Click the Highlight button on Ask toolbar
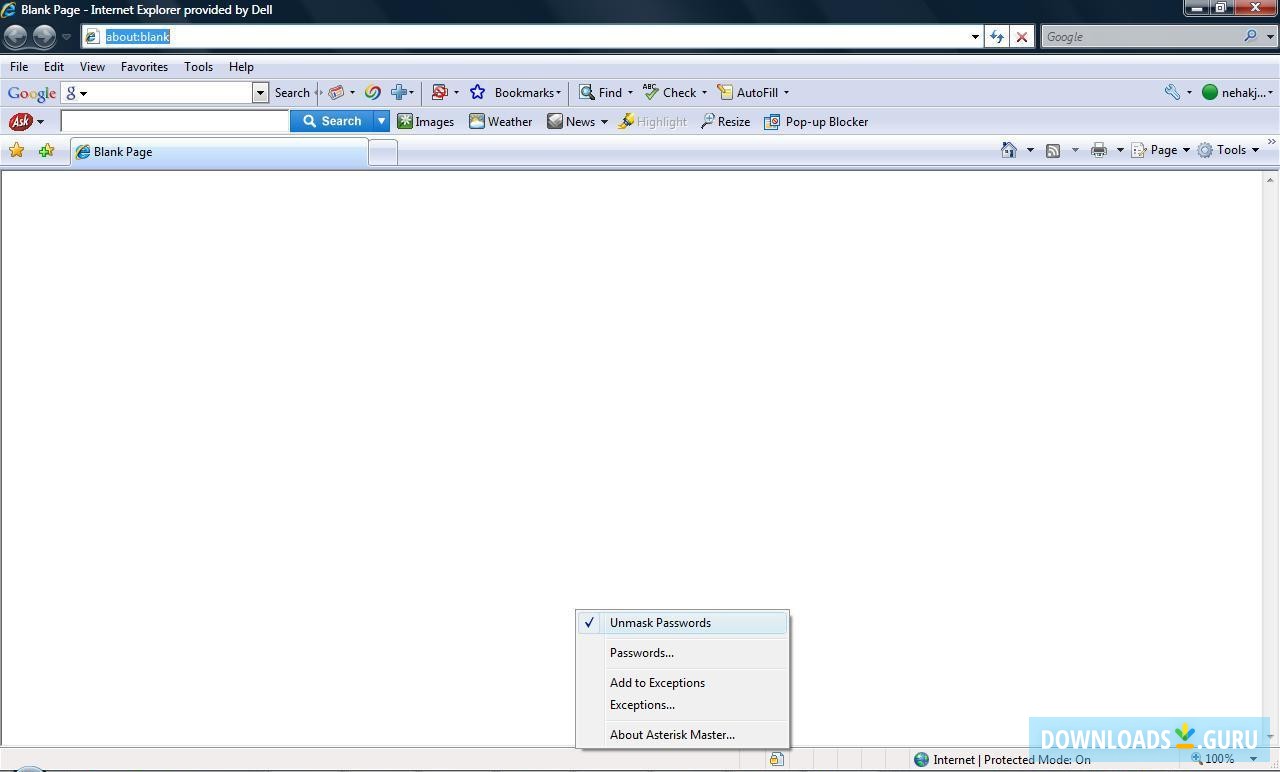 click(652, 122)
